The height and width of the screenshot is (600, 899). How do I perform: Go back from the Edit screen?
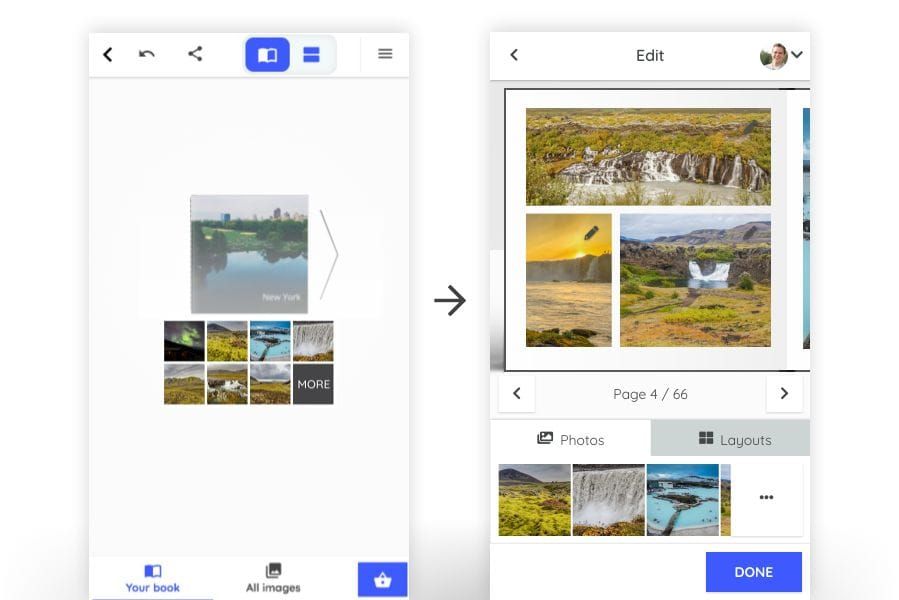(x=514, y=55)
